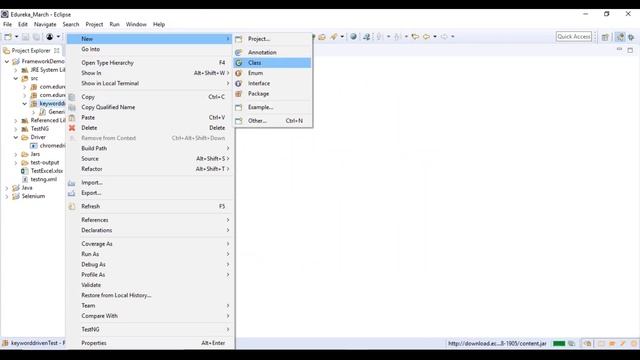The height and width of the screenshot is (360, 640).
Task: Open the New wizard dropdown arrow
Action: (16, 37)
